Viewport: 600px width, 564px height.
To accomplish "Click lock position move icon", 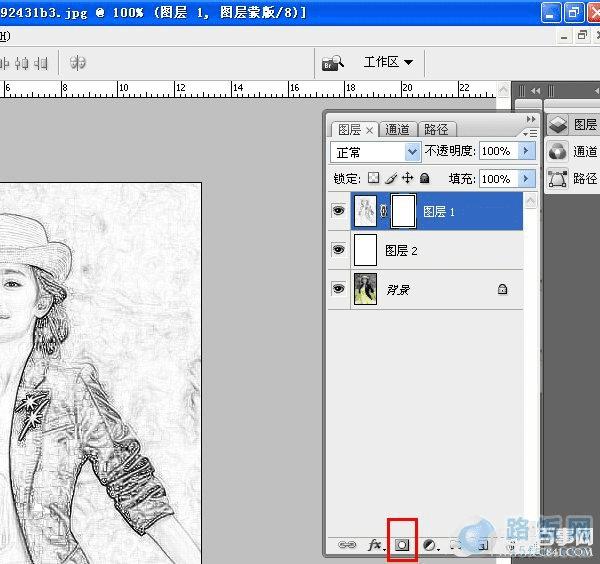I will (x=407, y=179).
